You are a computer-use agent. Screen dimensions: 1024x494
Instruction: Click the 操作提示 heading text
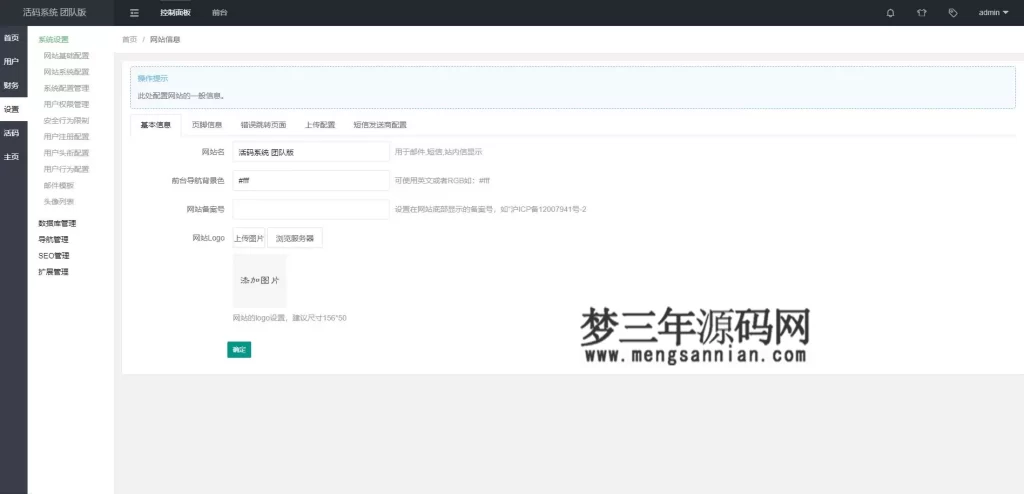152,78
